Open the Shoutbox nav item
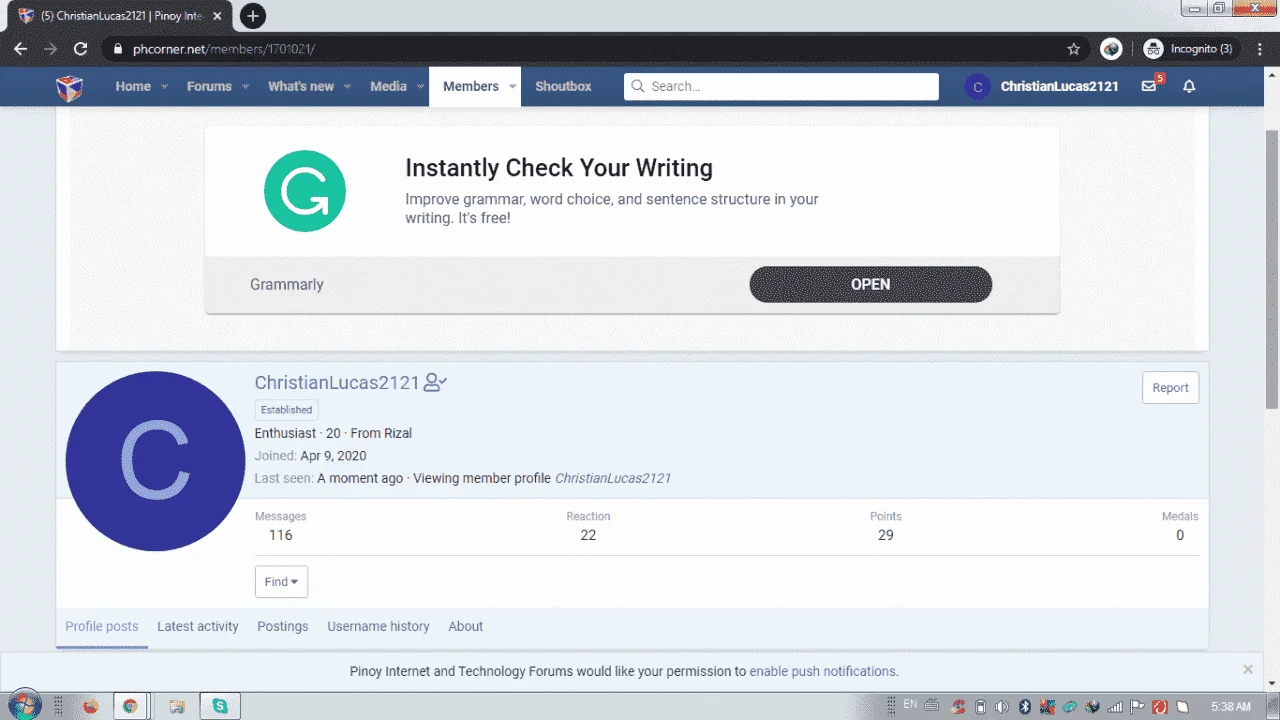This screenshot has width=1280, height=720. coord(563,87)
